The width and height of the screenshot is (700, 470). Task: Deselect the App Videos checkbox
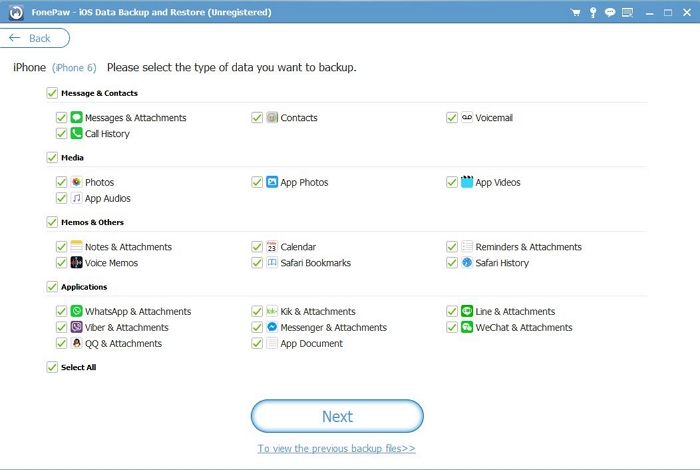coord(452,182)
